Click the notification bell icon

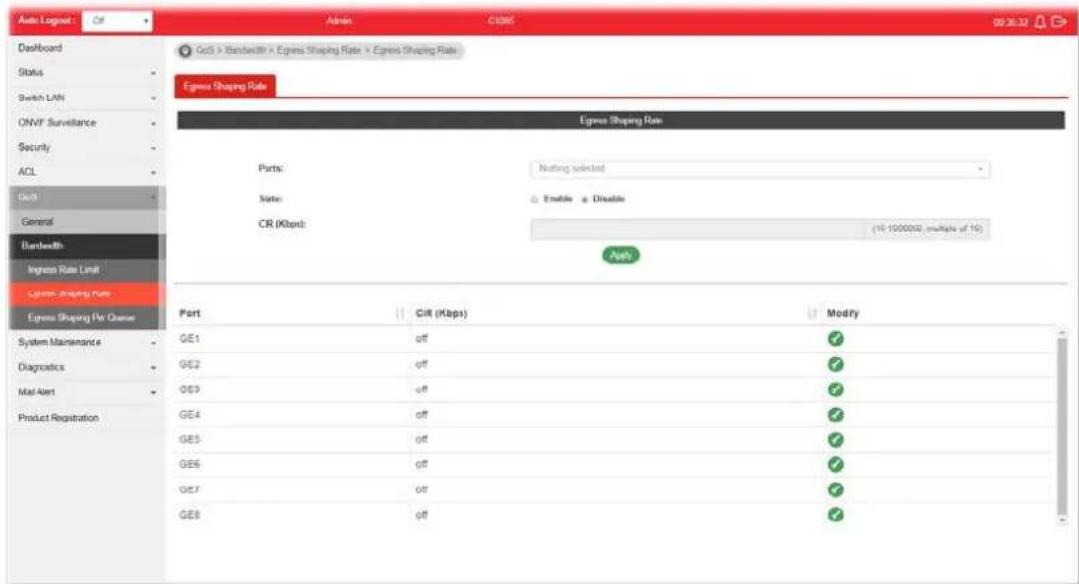[1040, 22]
